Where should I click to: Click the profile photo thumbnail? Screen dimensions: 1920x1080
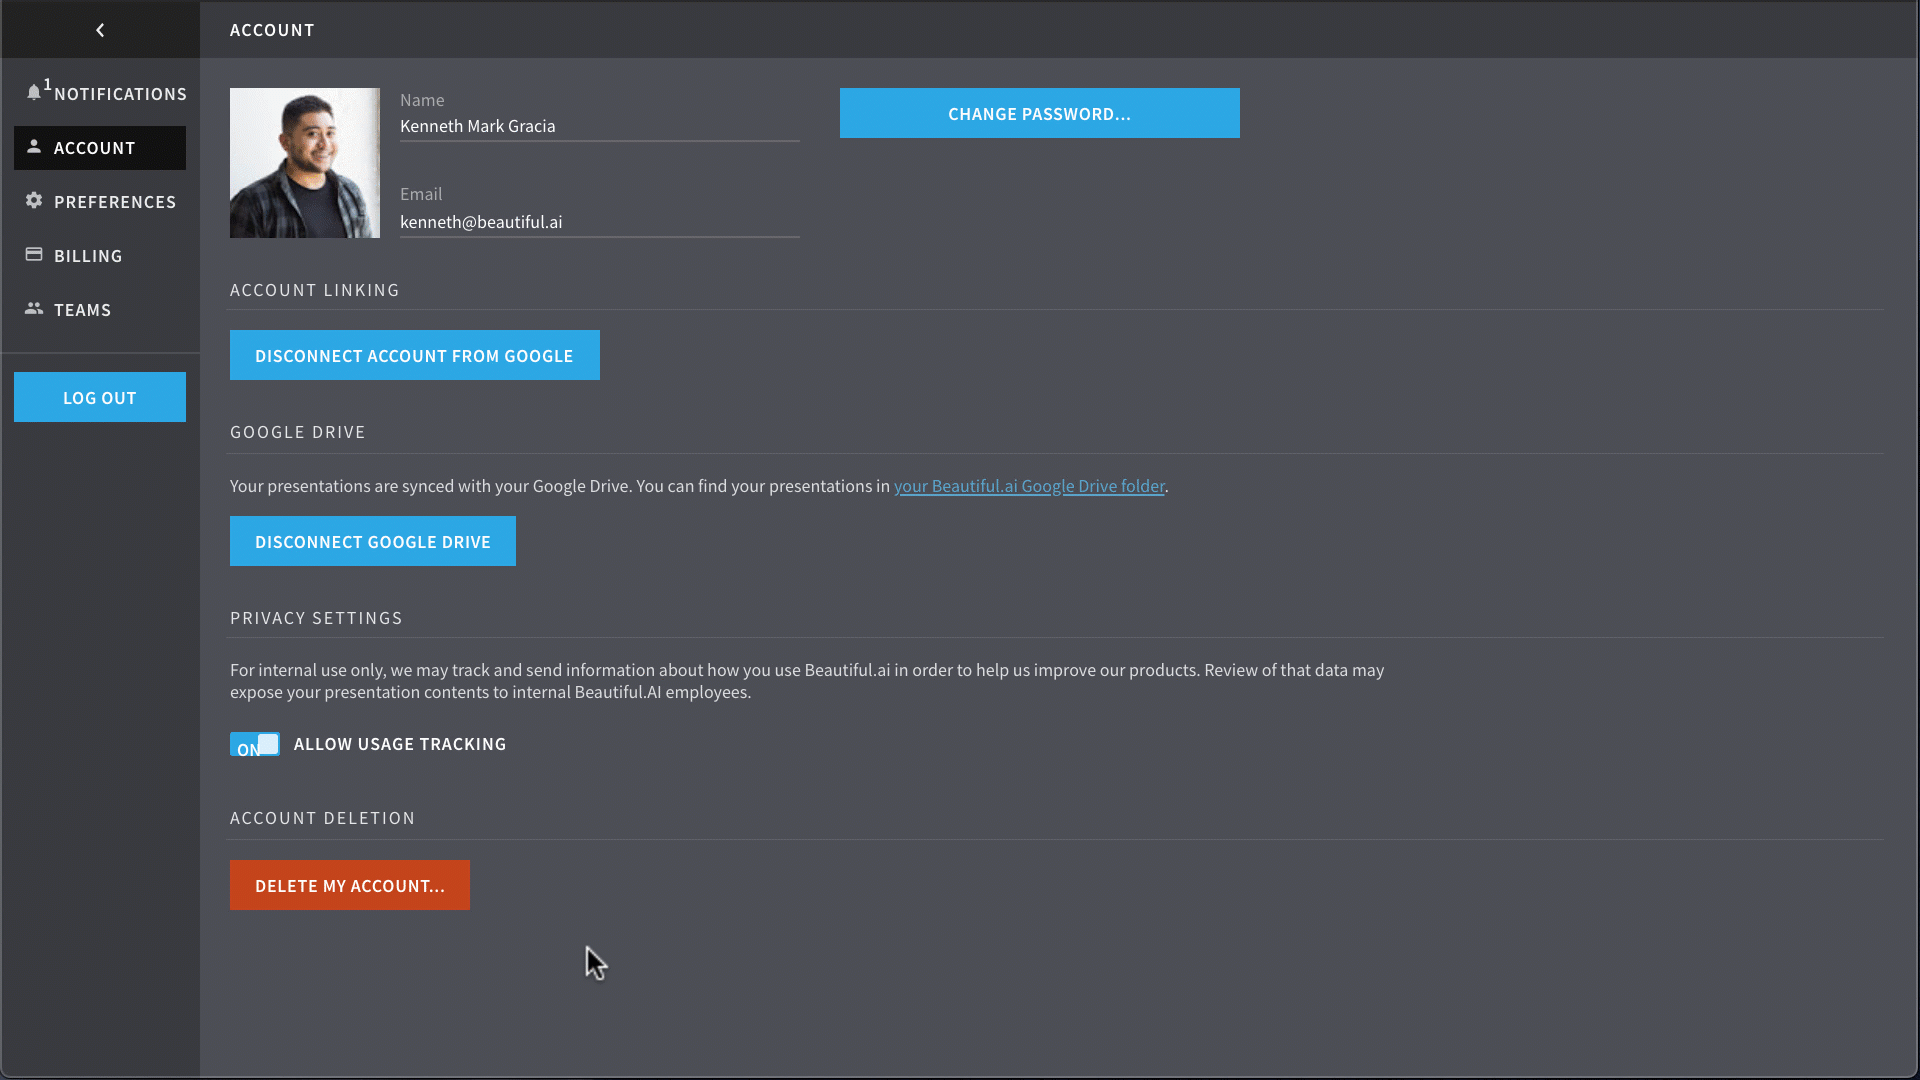(304, 163)
